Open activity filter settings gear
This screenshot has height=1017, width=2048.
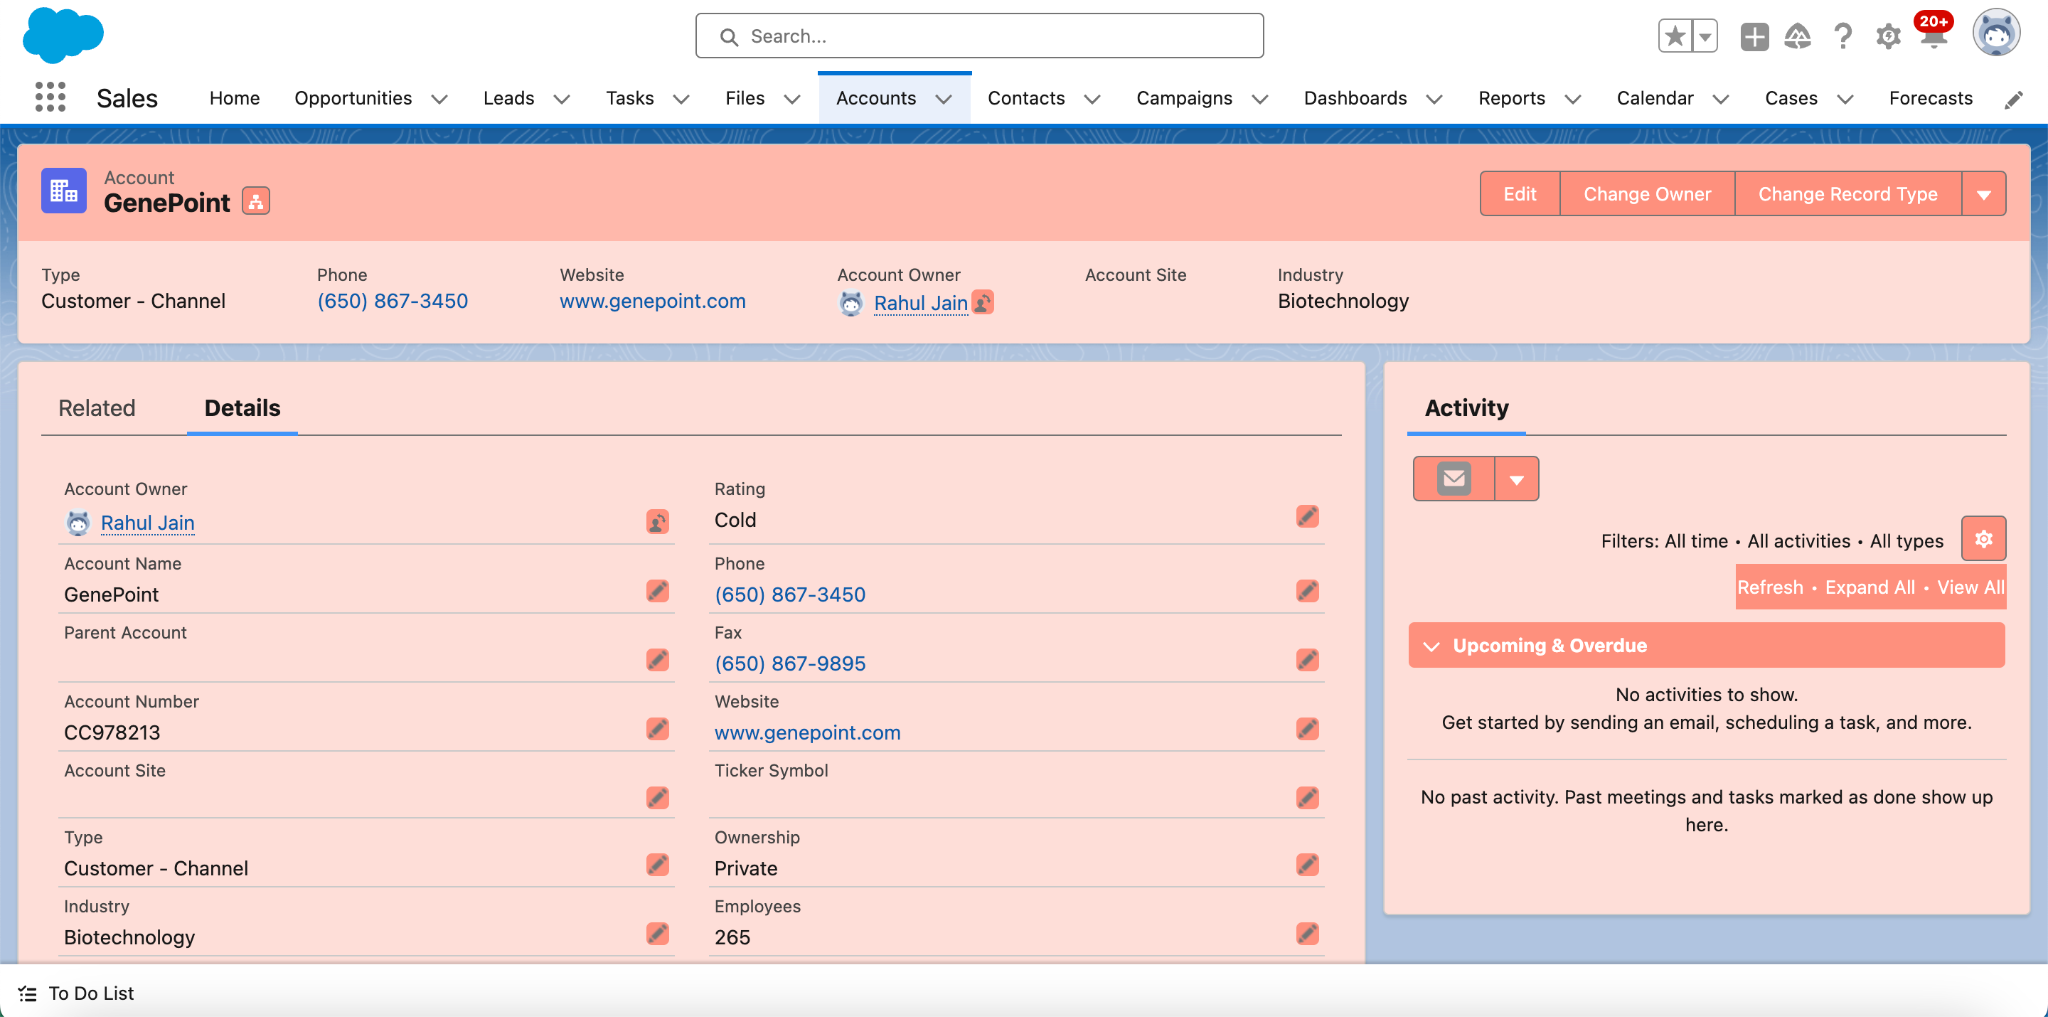pos(1984,539)
